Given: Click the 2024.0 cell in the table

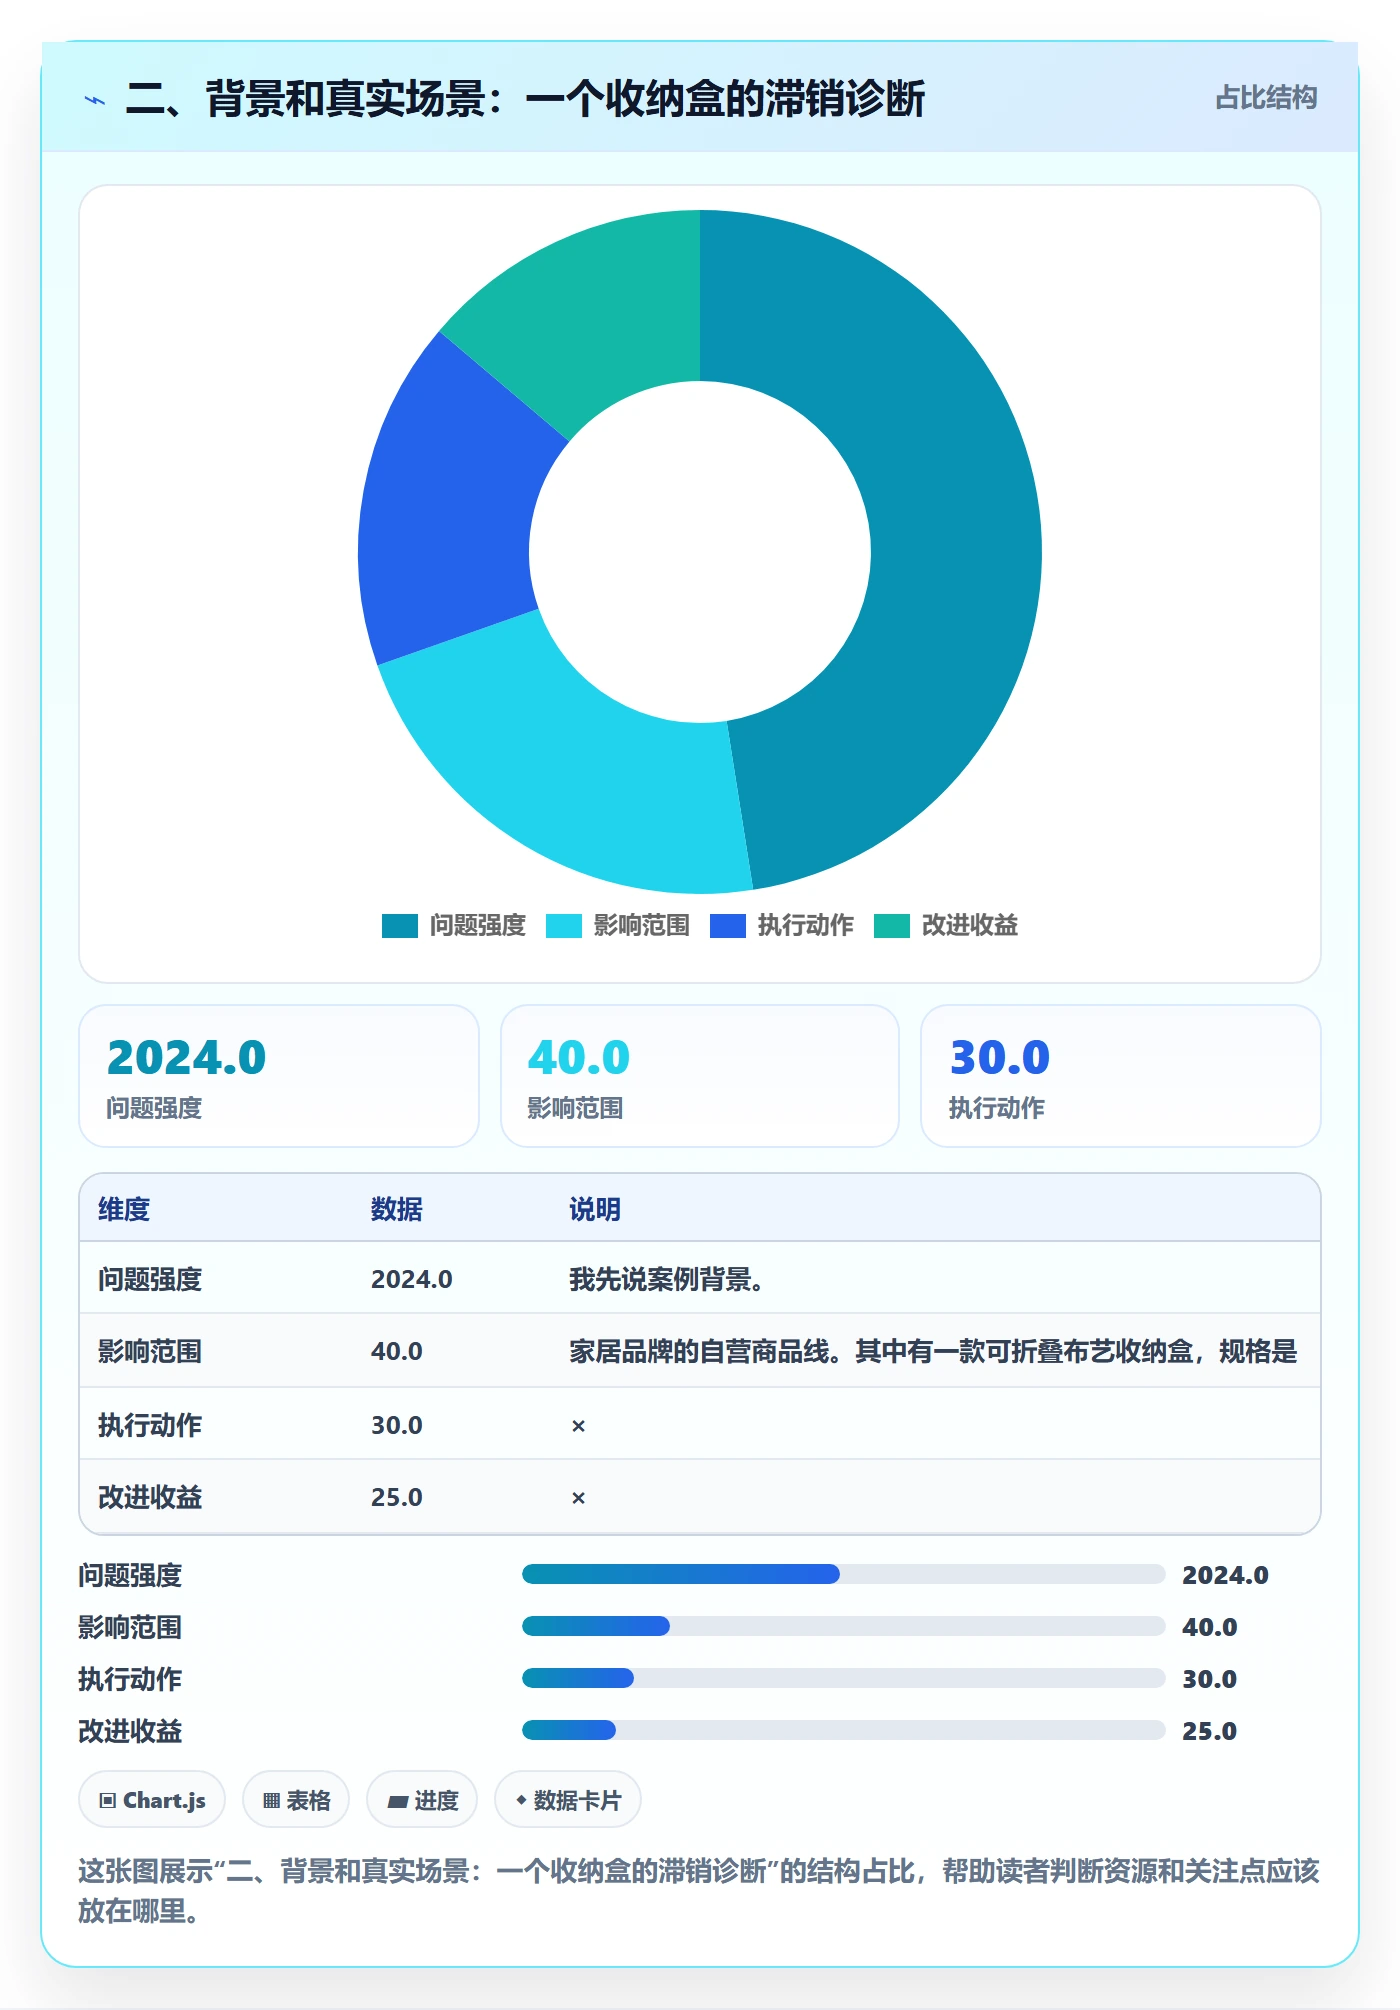Looking at the screenshot, I should (x=412, y=1279).
